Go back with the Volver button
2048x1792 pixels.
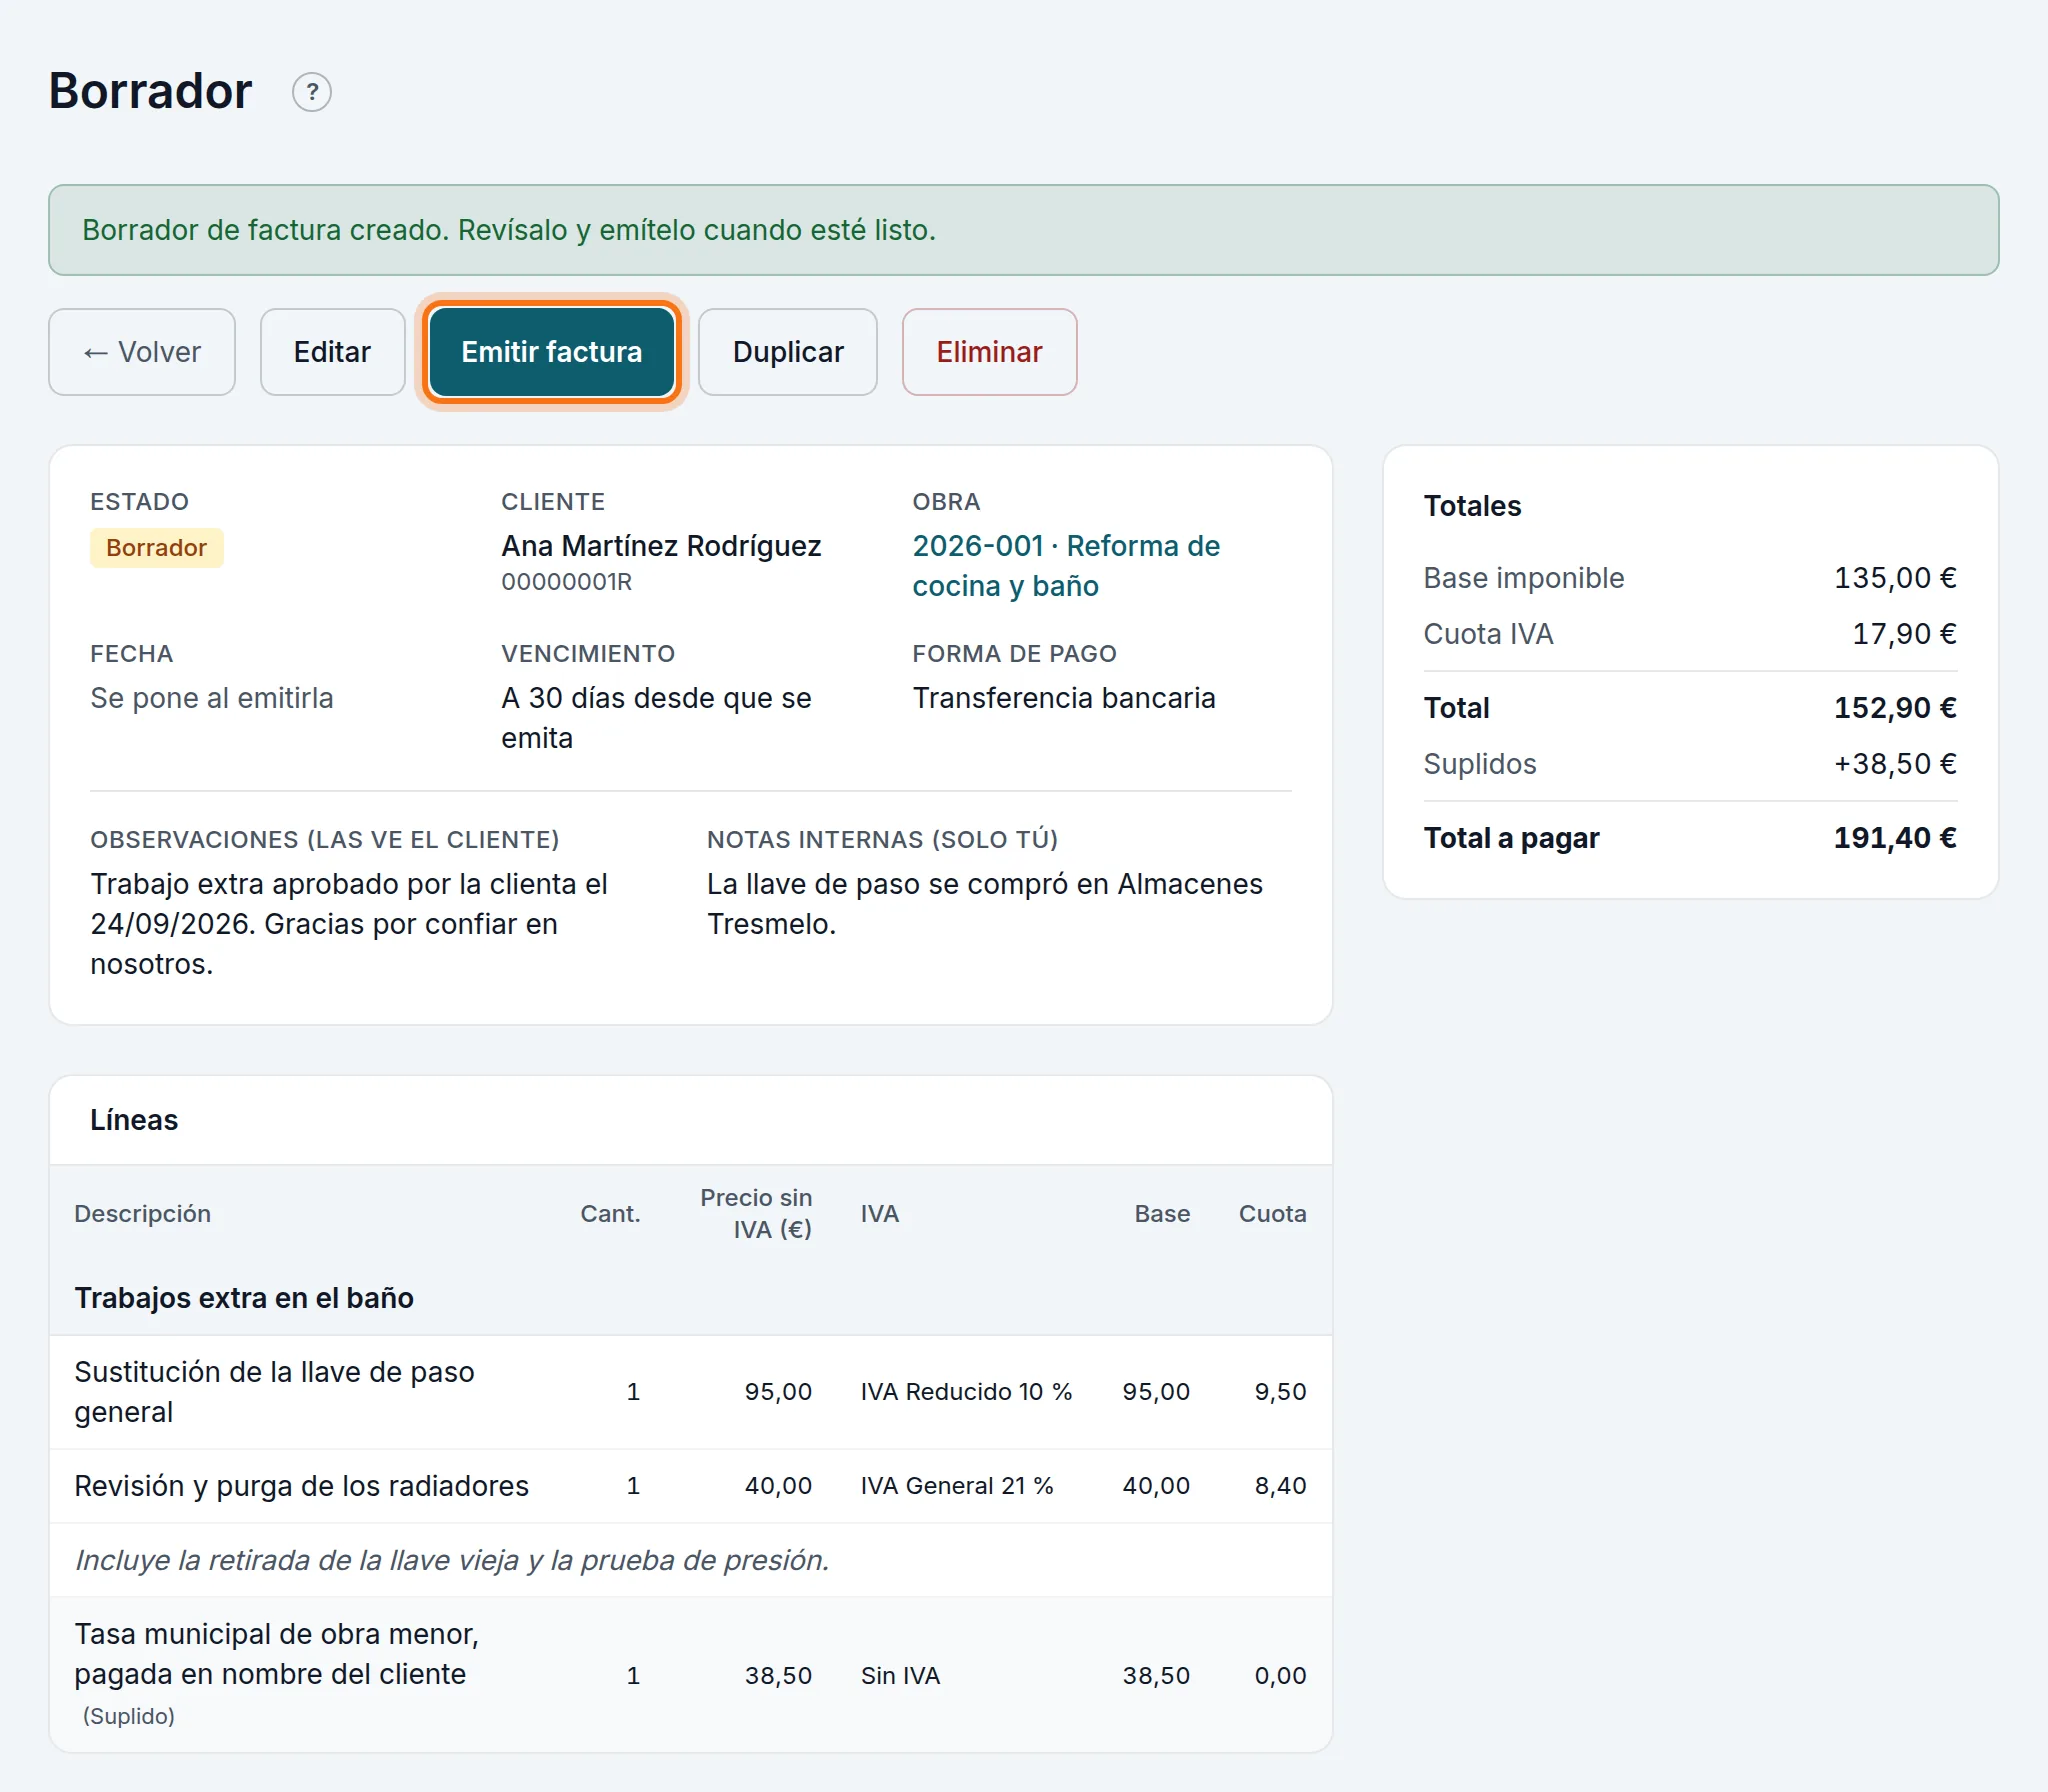click(142, 352)
